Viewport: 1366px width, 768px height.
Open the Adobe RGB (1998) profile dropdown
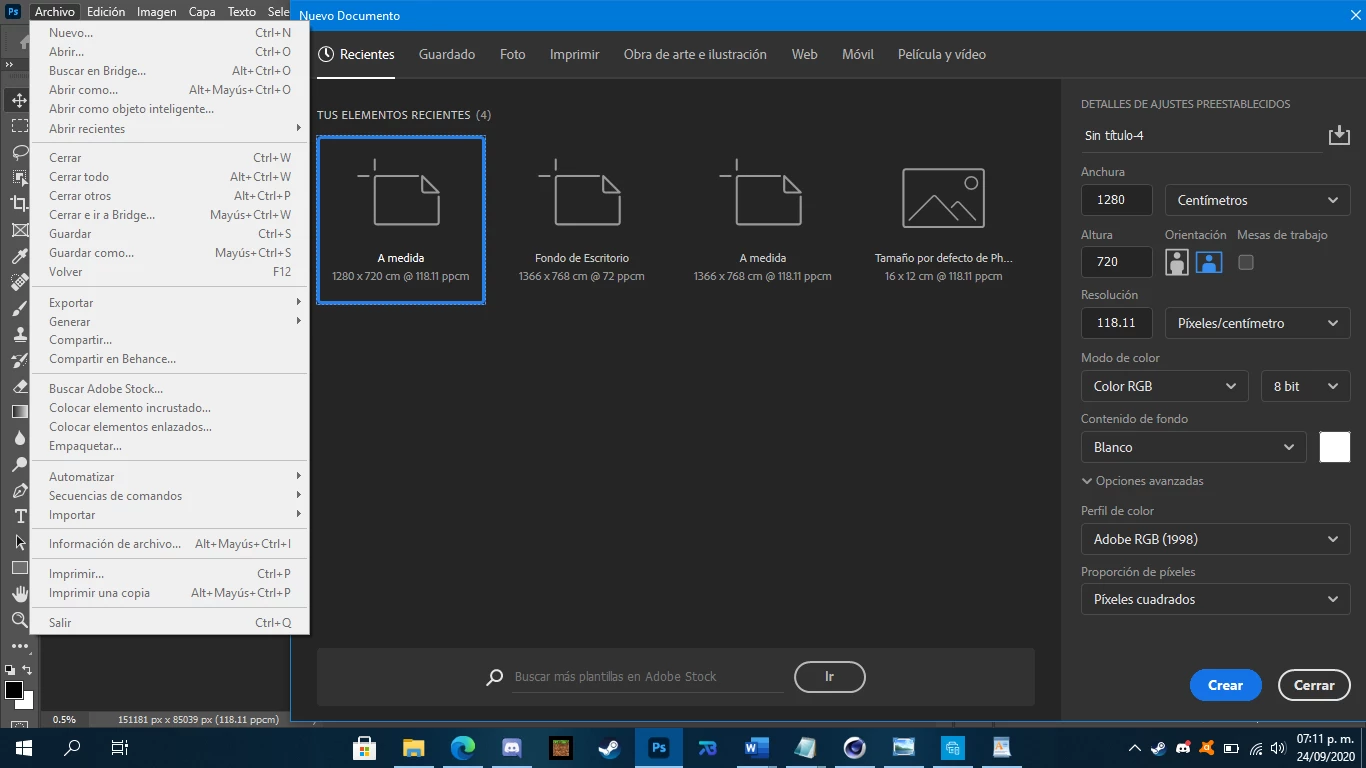[x=1215, y=539]
